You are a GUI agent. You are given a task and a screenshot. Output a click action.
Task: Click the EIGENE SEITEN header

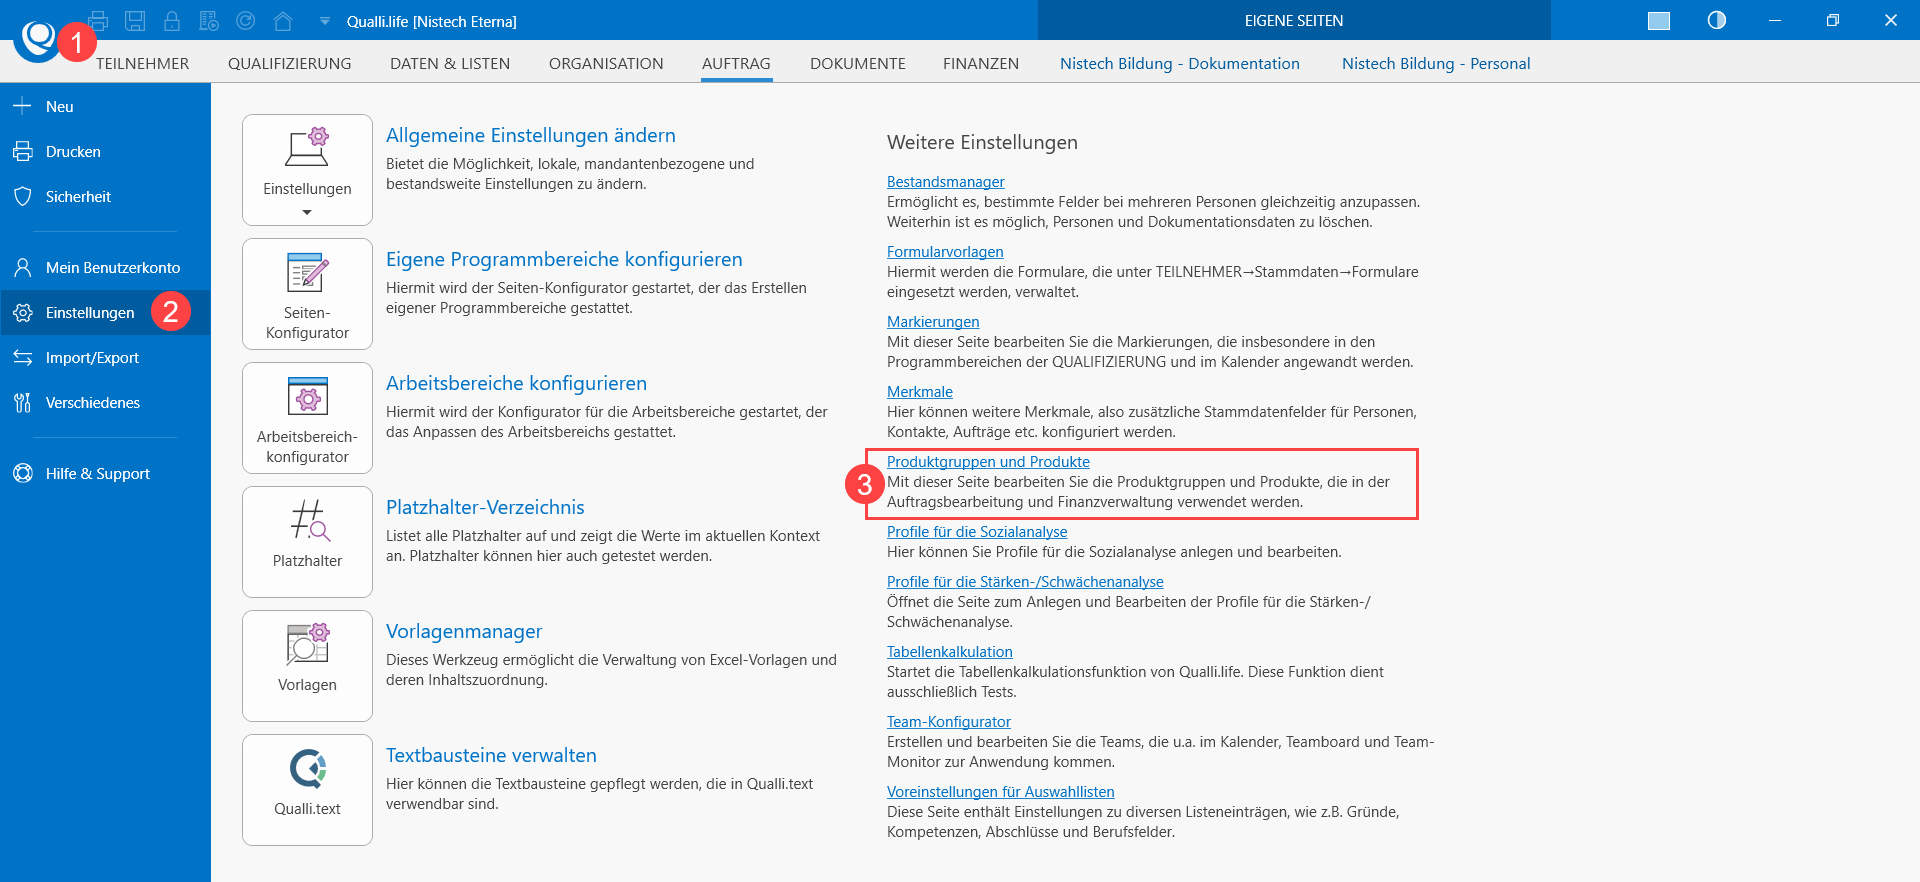pos(1294,20)
